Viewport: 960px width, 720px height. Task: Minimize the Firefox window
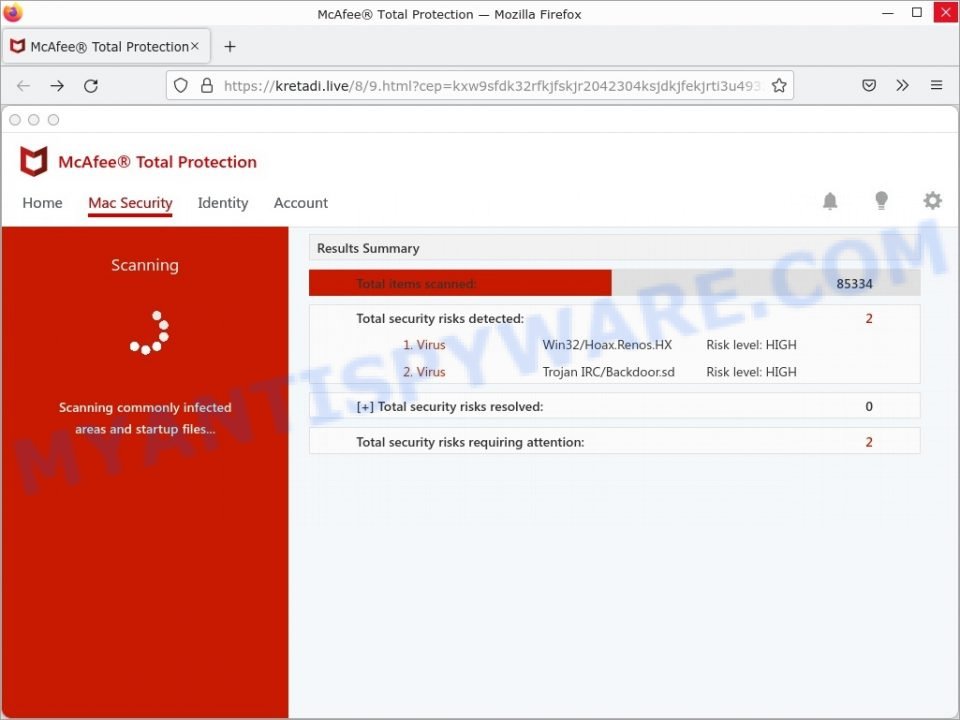click(x=887, y=13)
